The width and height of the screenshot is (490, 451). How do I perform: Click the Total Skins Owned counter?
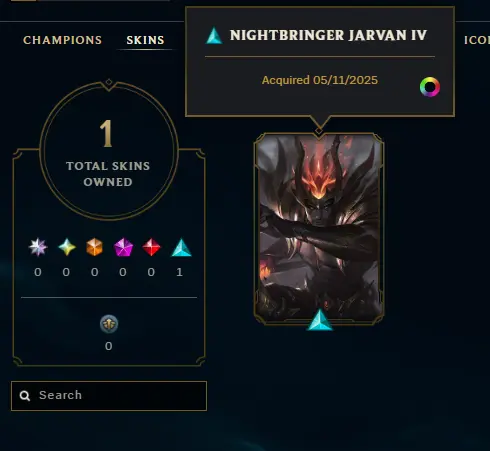[108, 152]
